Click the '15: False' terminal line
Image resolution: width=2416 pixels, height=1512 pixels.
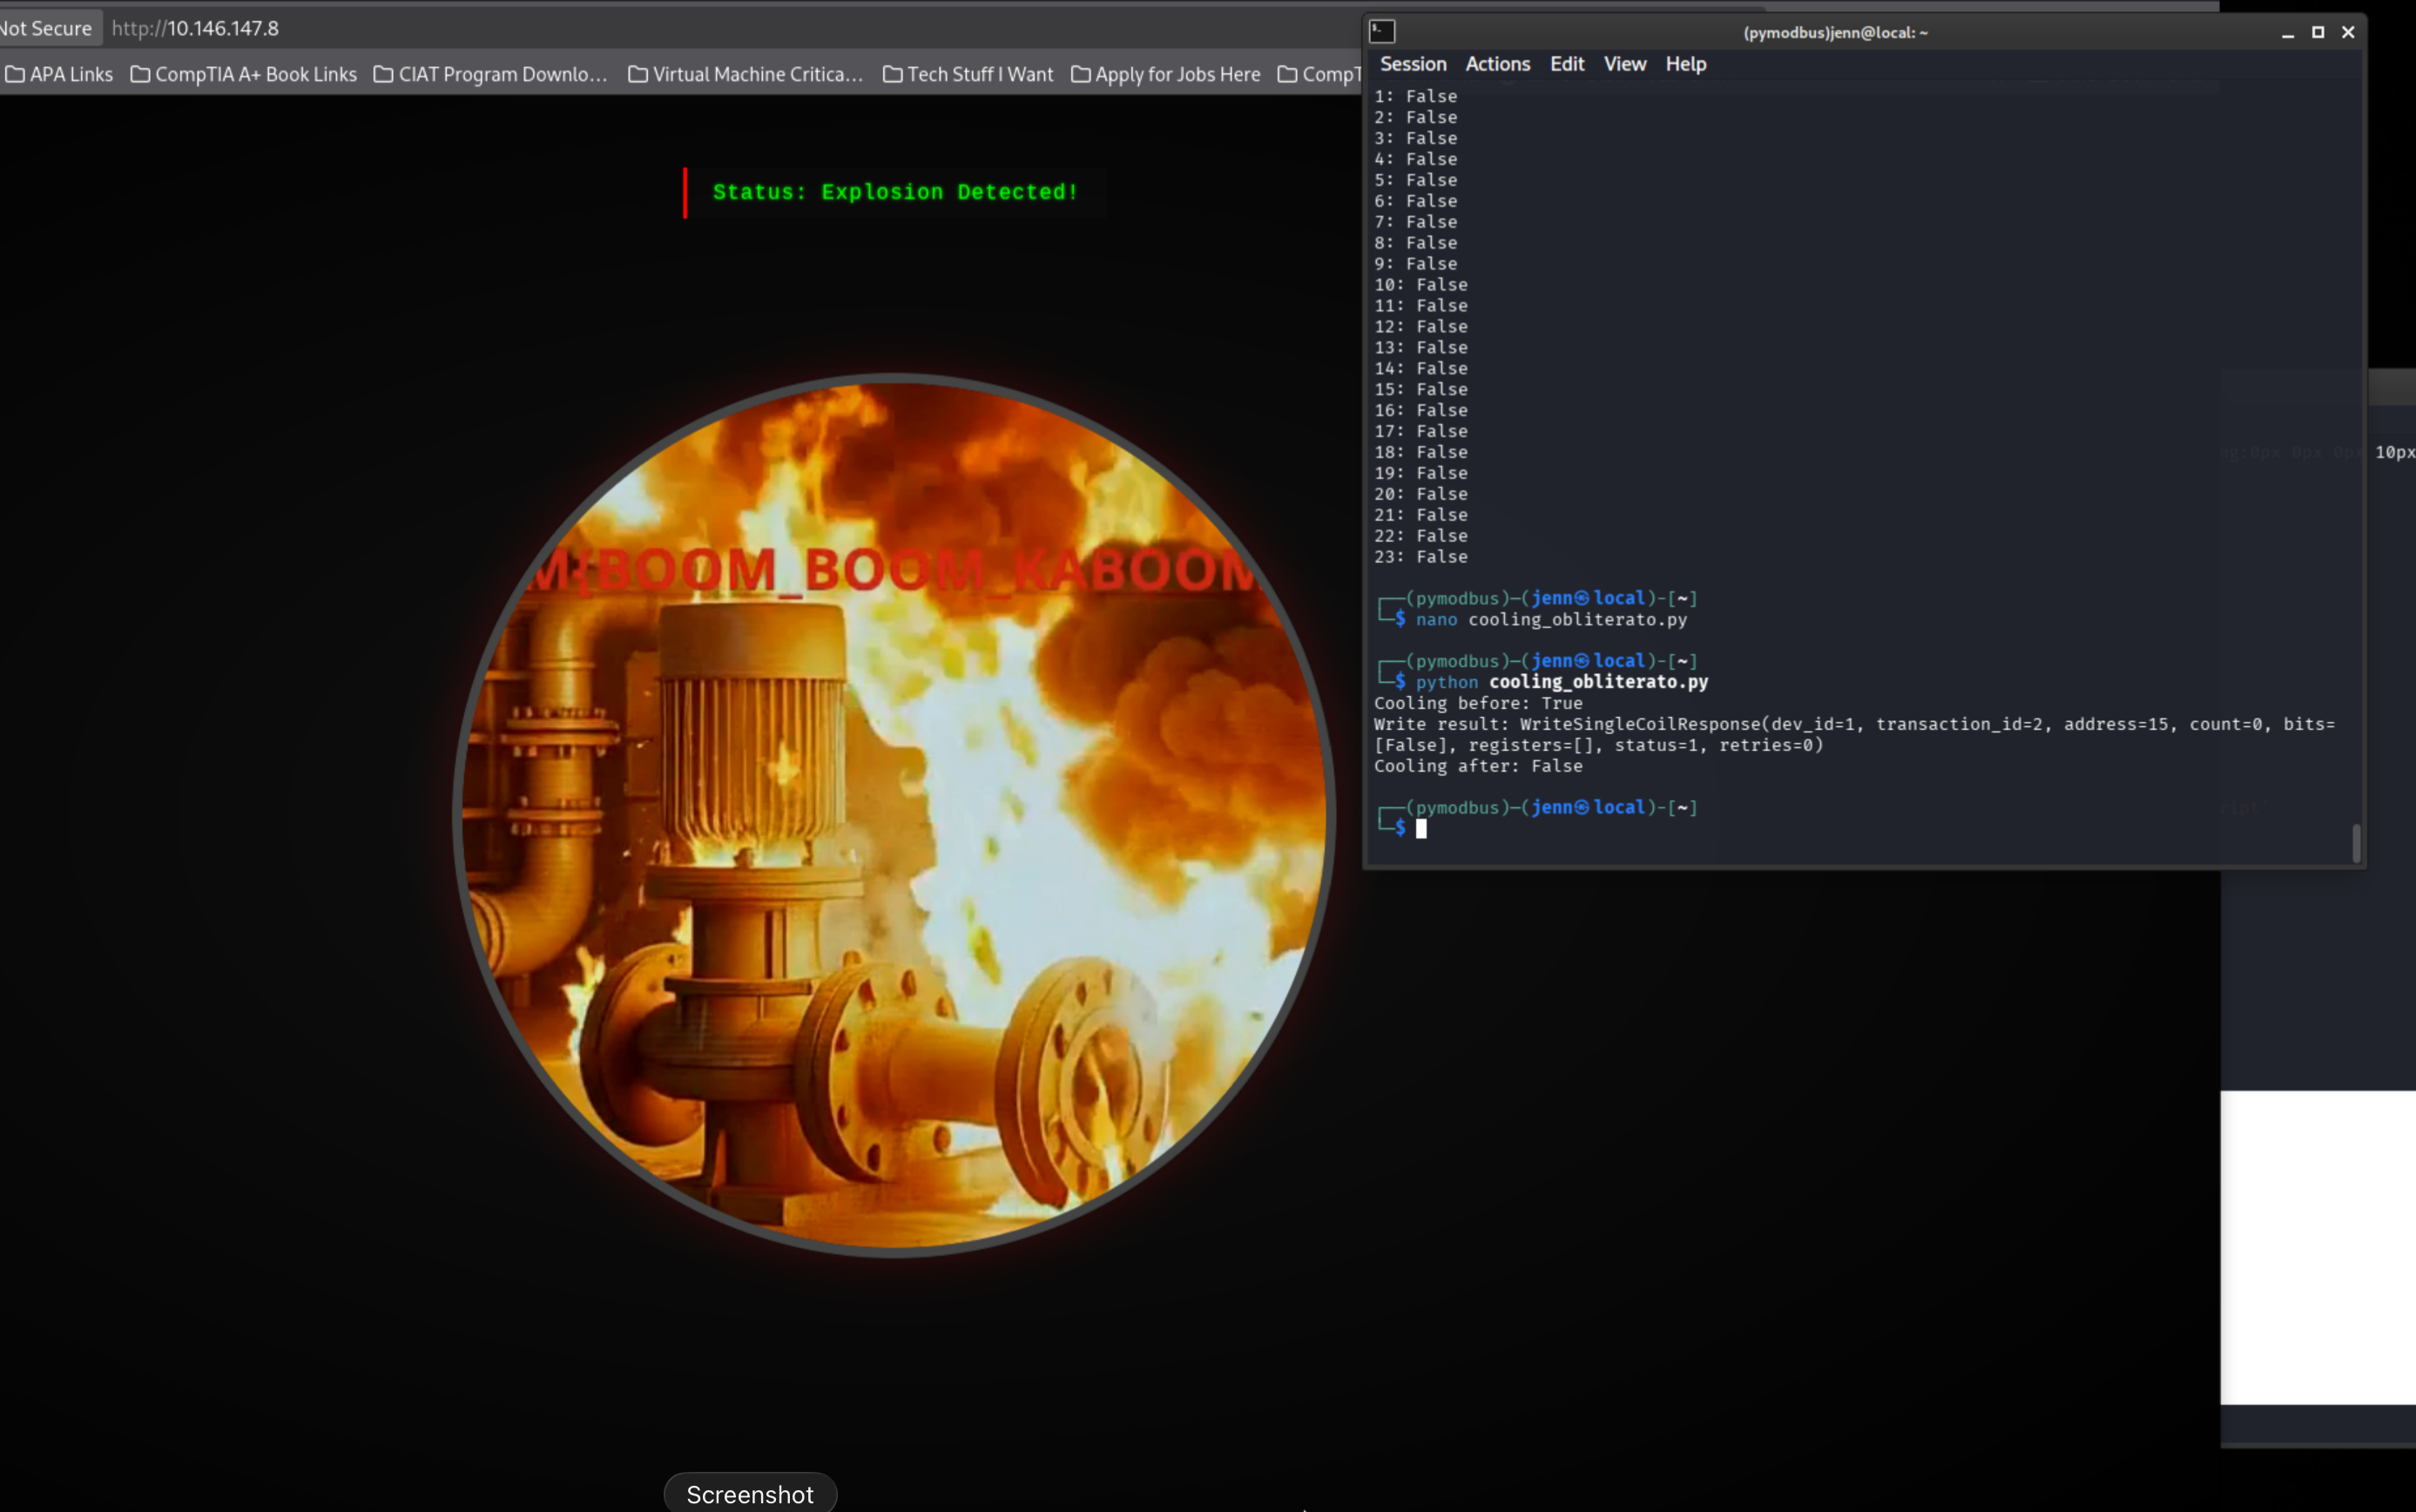click(1421, 389)
